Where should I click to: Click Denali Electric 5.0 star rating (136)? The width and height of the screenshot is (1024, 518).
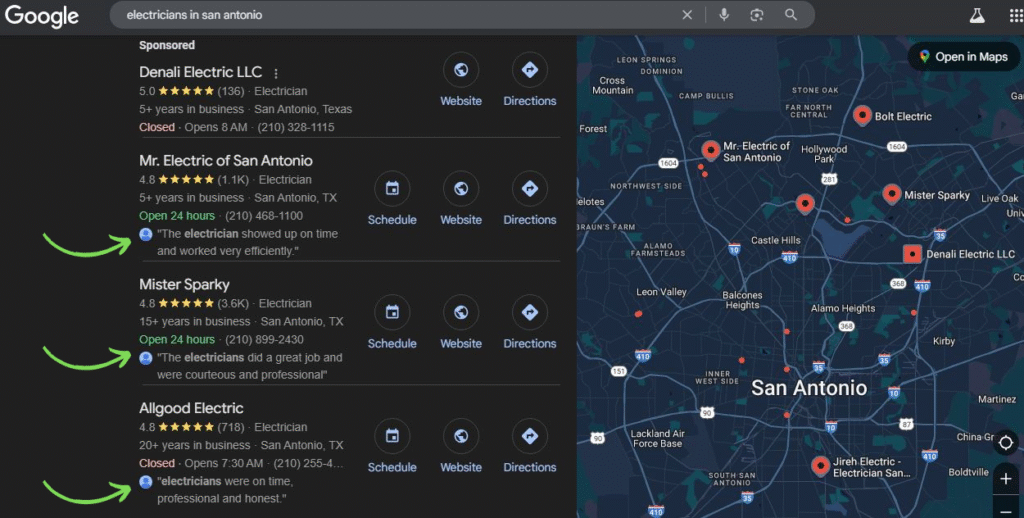point(191,91)
